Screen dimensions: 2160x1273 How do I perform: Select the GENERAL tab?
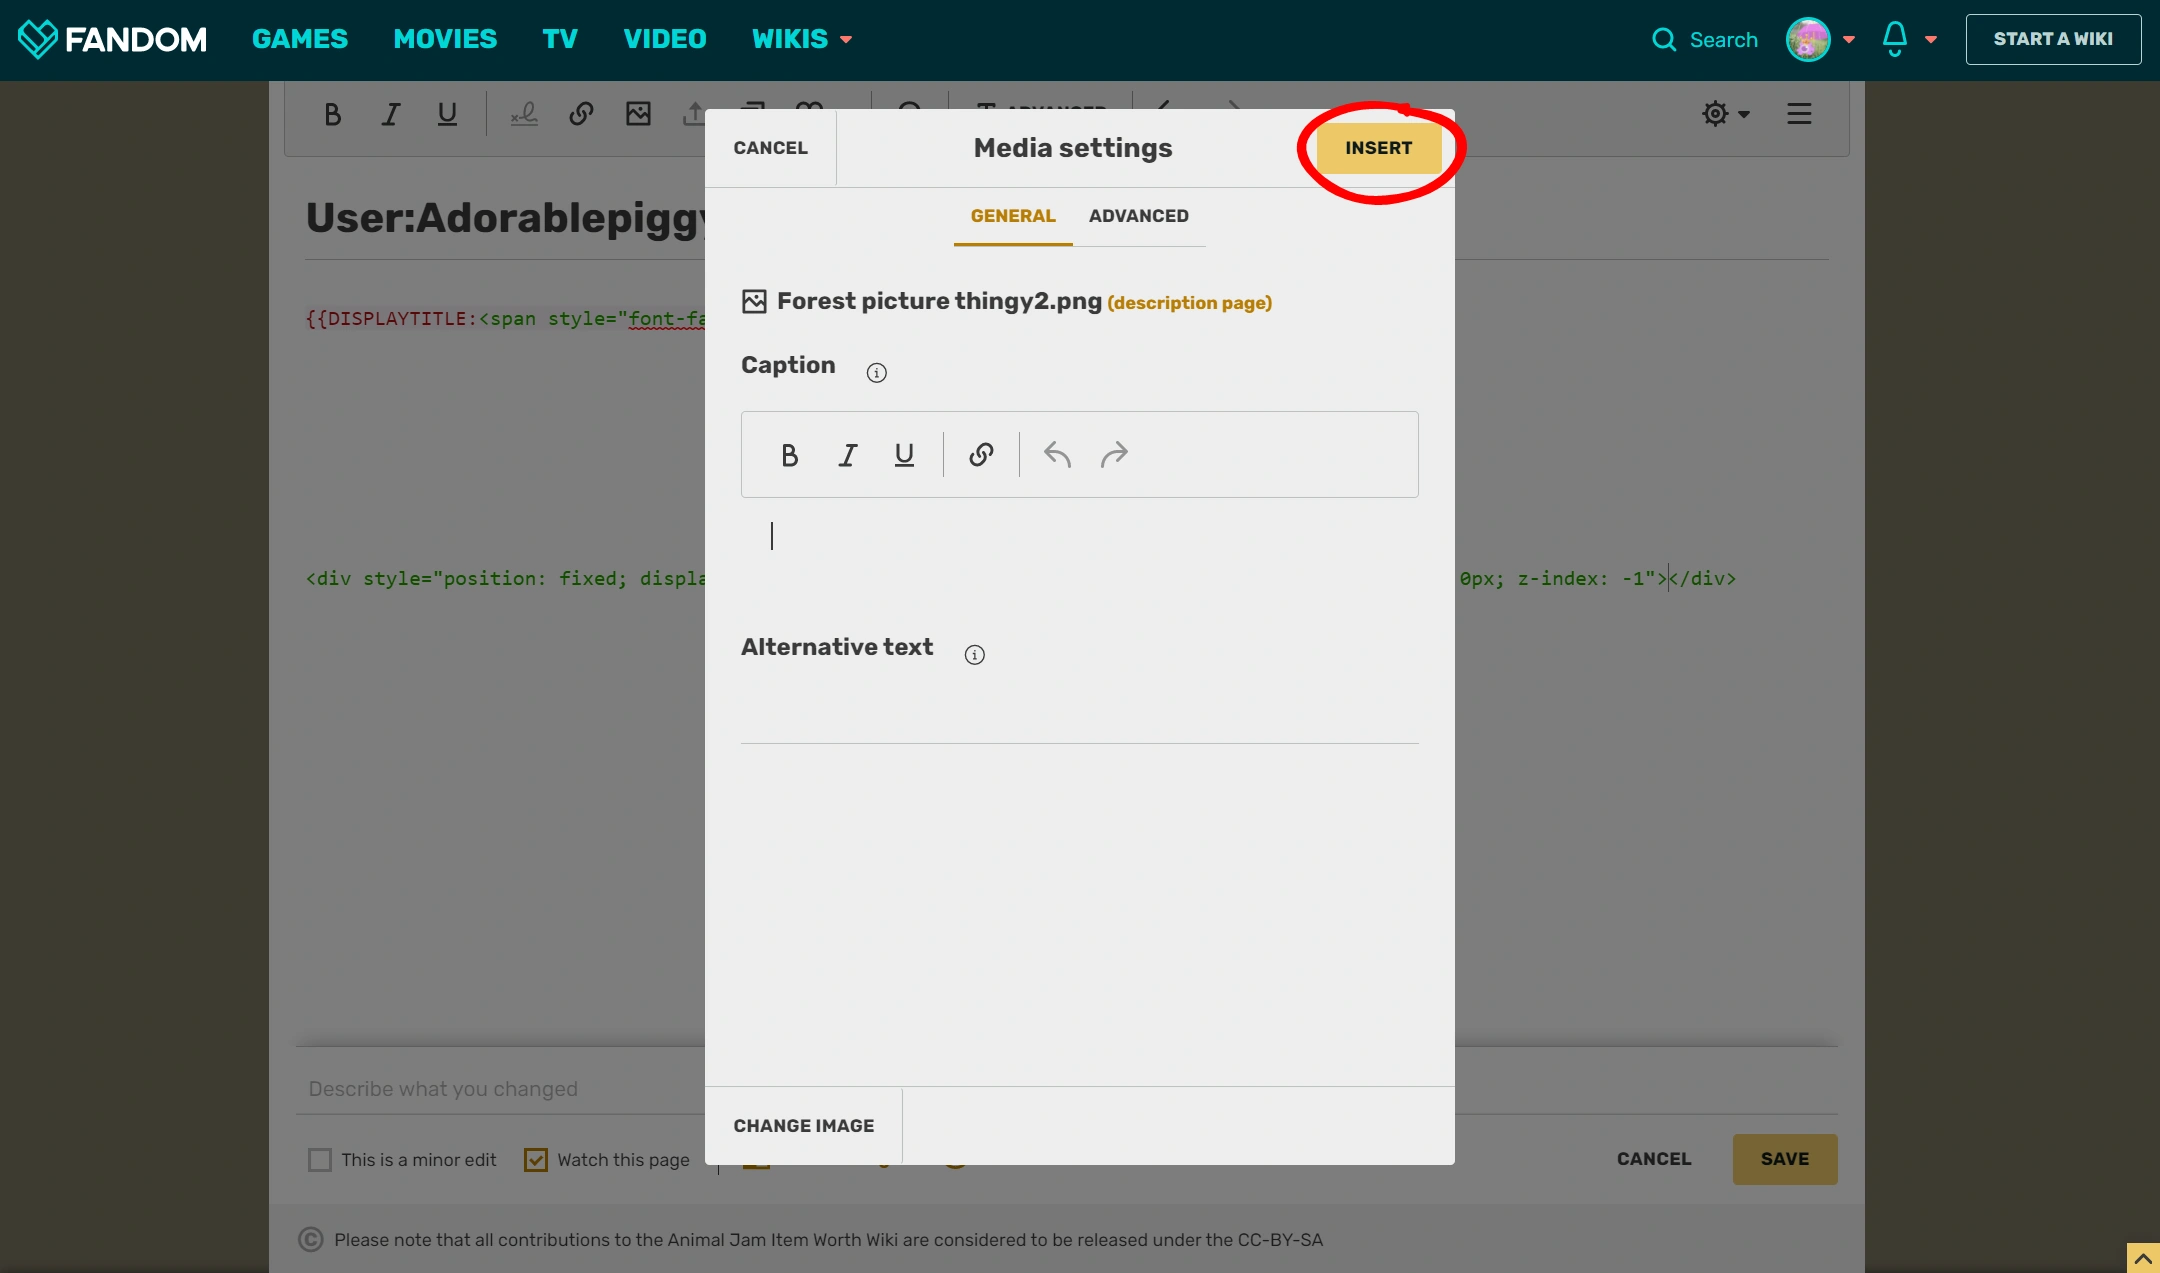(1012, 216)
